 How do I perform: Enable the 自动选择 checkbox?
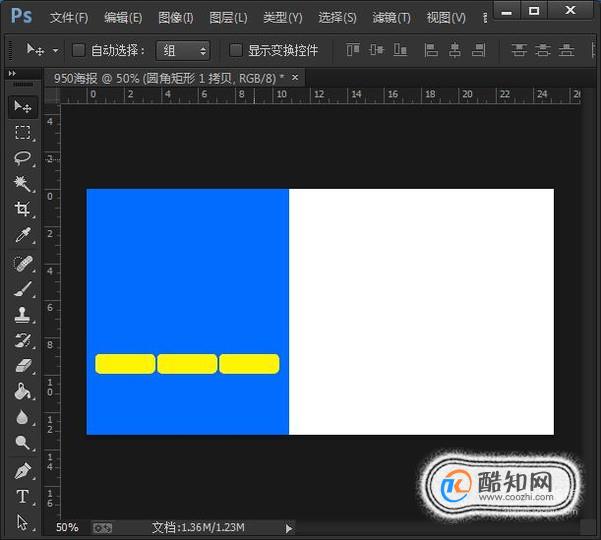[x=79, y=50]
